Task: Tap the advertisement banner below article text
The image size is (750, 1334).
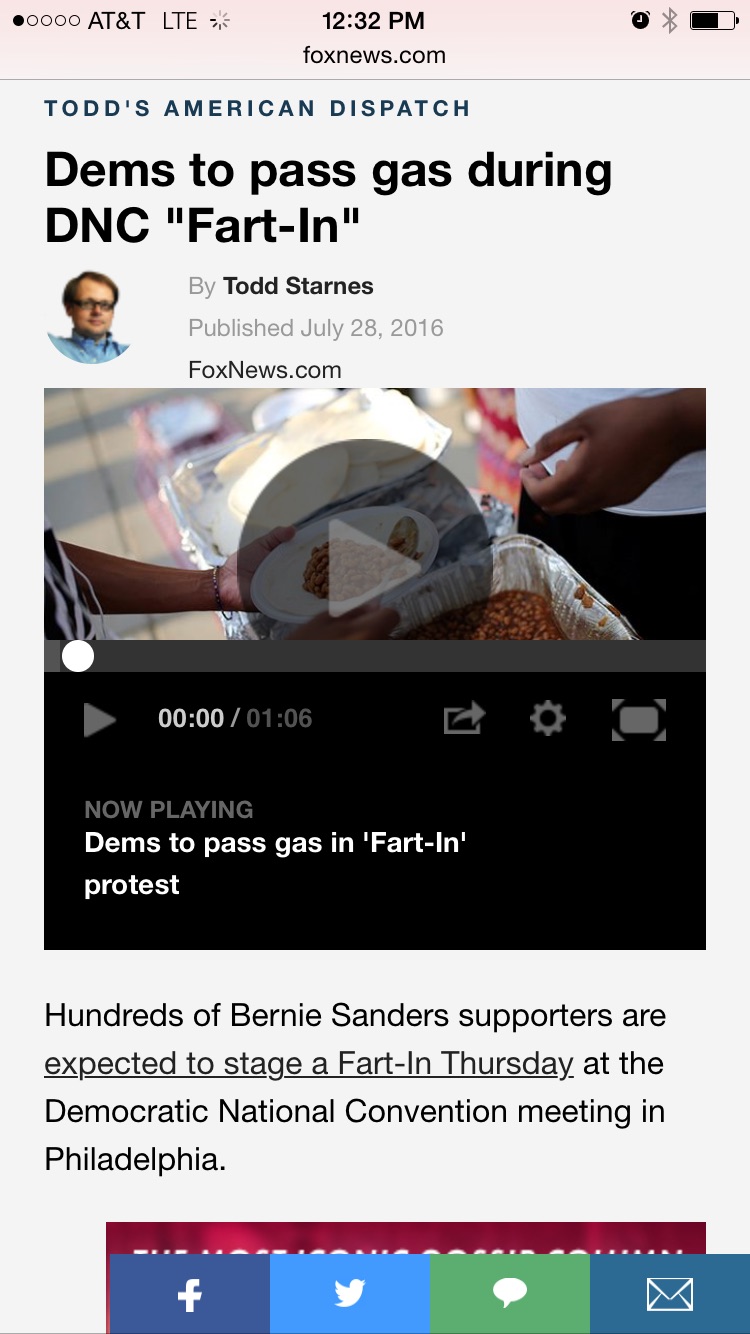Action: [x=406, y=1238]
